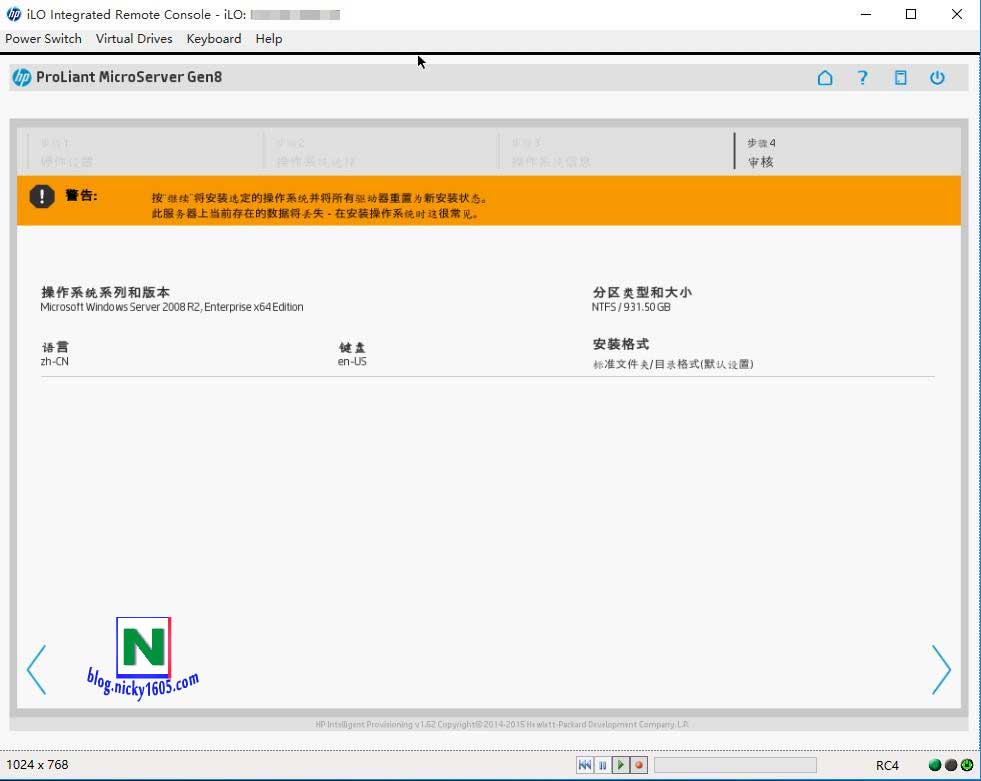
Task: Skip playback to the start
Action: click(x=585, y=765)
